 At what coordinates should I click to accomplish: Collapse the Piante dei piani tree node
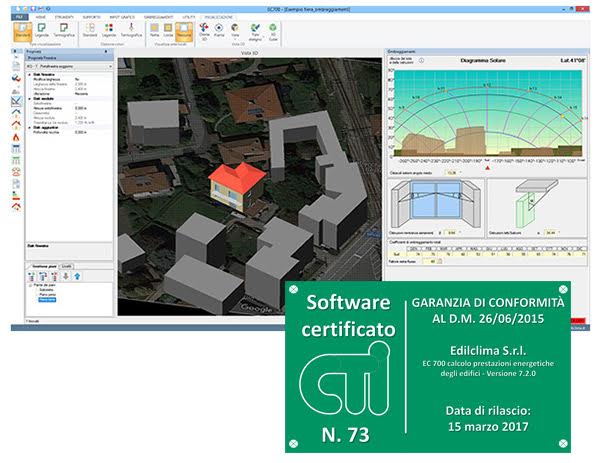tap(30, 285)
